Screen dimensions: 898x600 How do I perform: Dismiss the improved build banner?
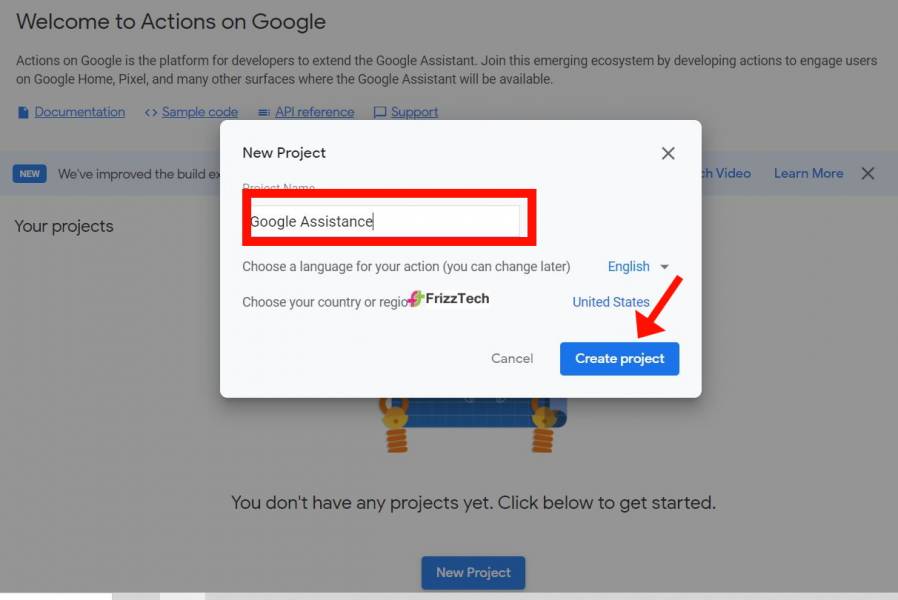point(868,173)
